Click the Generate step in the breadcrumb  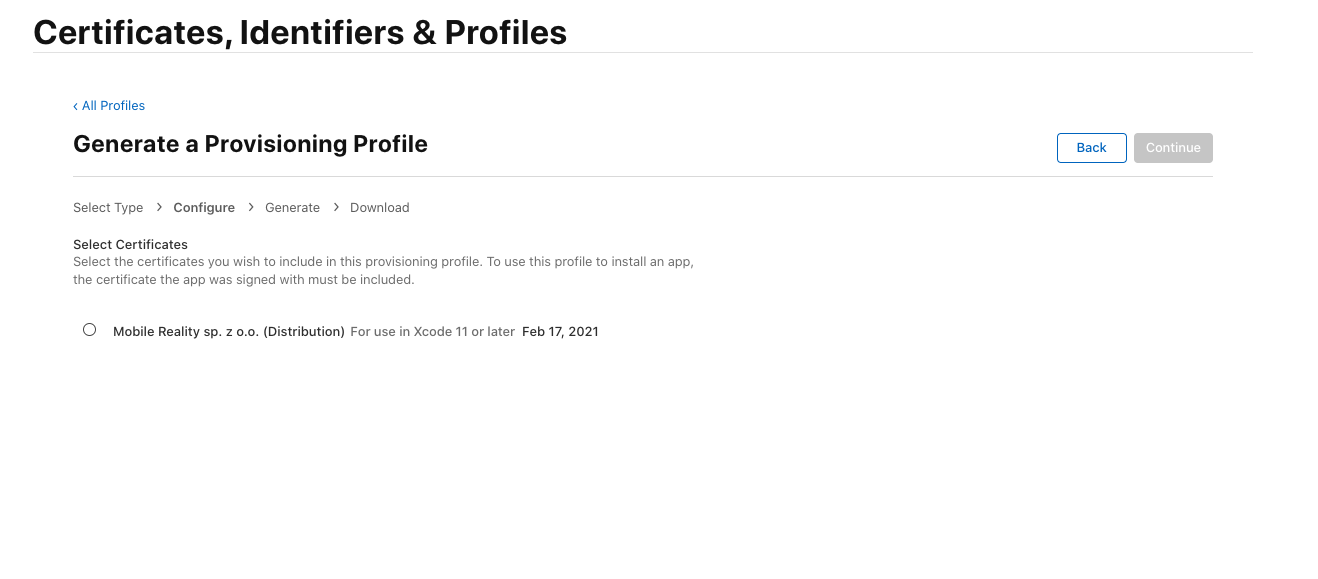point(292,208)
